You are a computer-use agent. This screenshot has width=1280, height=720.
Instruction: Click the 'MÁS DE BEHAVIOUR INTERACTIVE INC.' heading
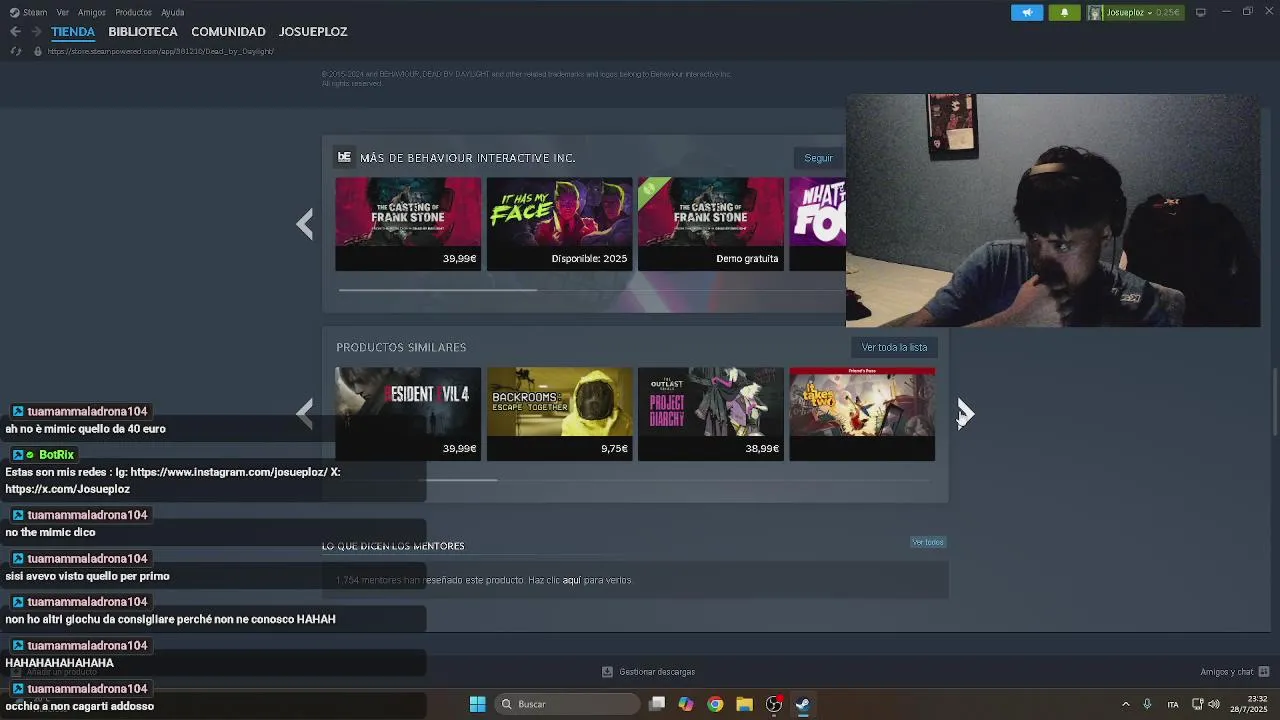click(x=467, y=158)
